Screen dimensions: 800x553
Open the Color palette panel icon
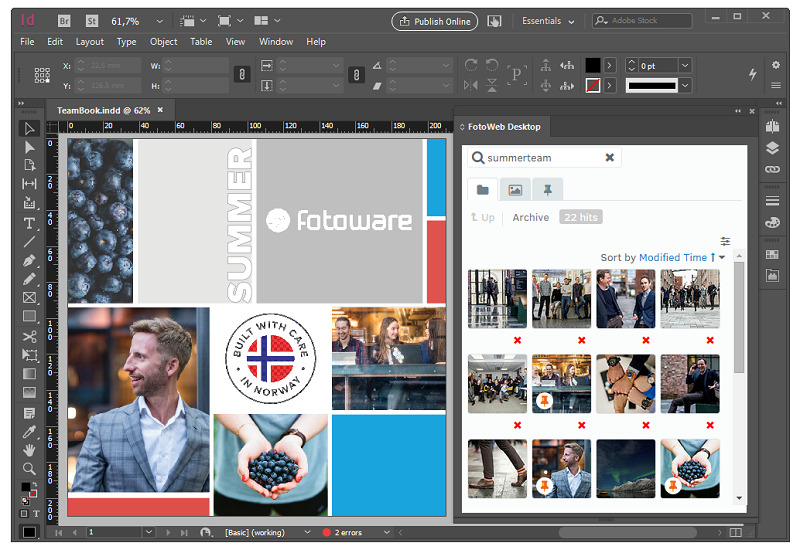[772, 222]
